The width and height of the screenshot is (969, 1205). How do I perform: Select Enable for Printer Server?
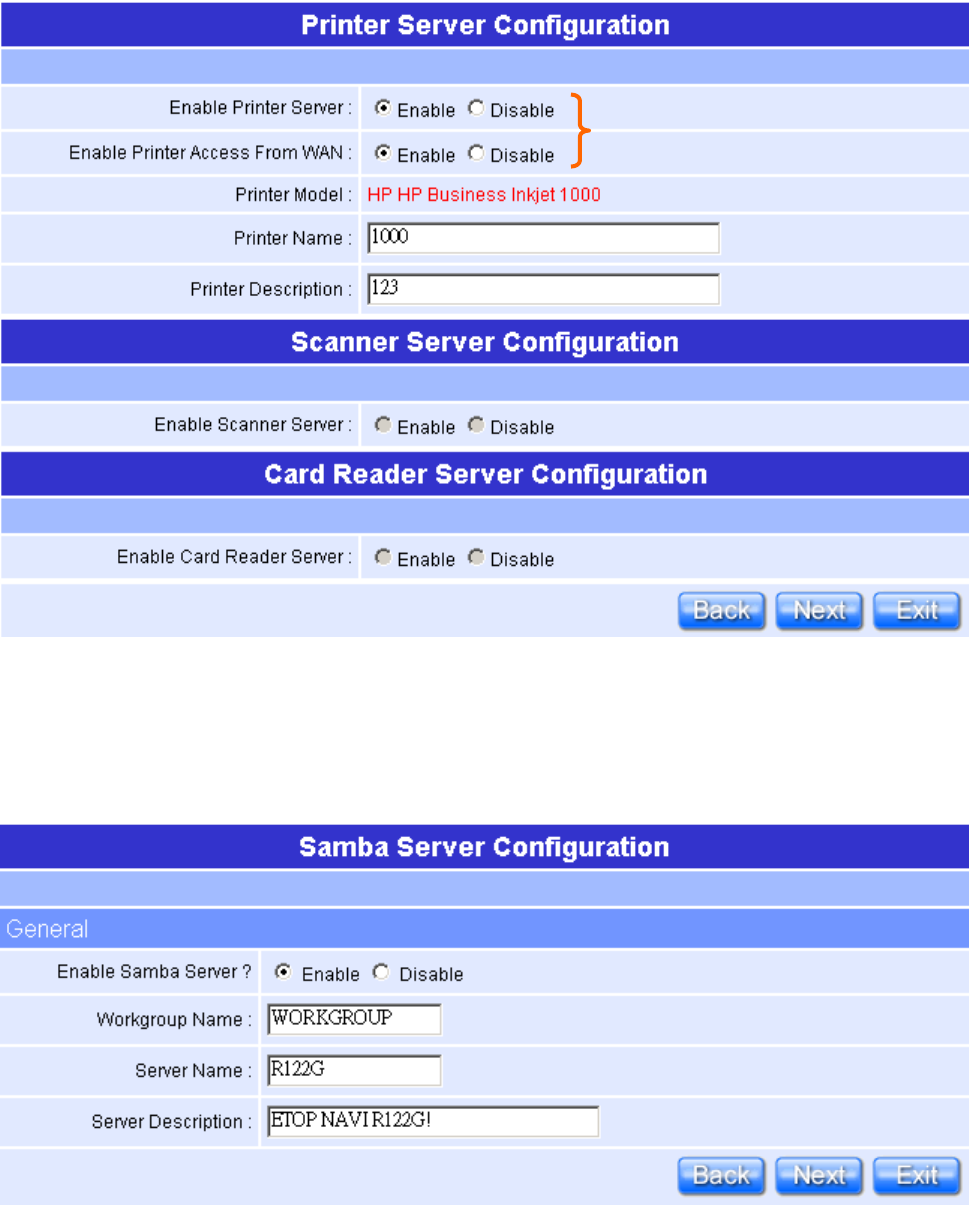pos(383,108)
